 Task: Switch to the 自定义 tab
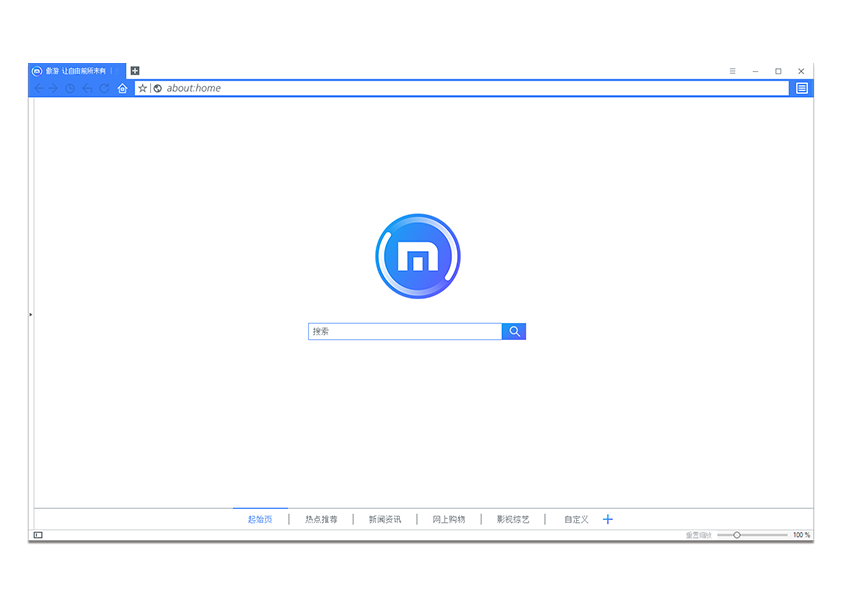(x=576, y=519)
